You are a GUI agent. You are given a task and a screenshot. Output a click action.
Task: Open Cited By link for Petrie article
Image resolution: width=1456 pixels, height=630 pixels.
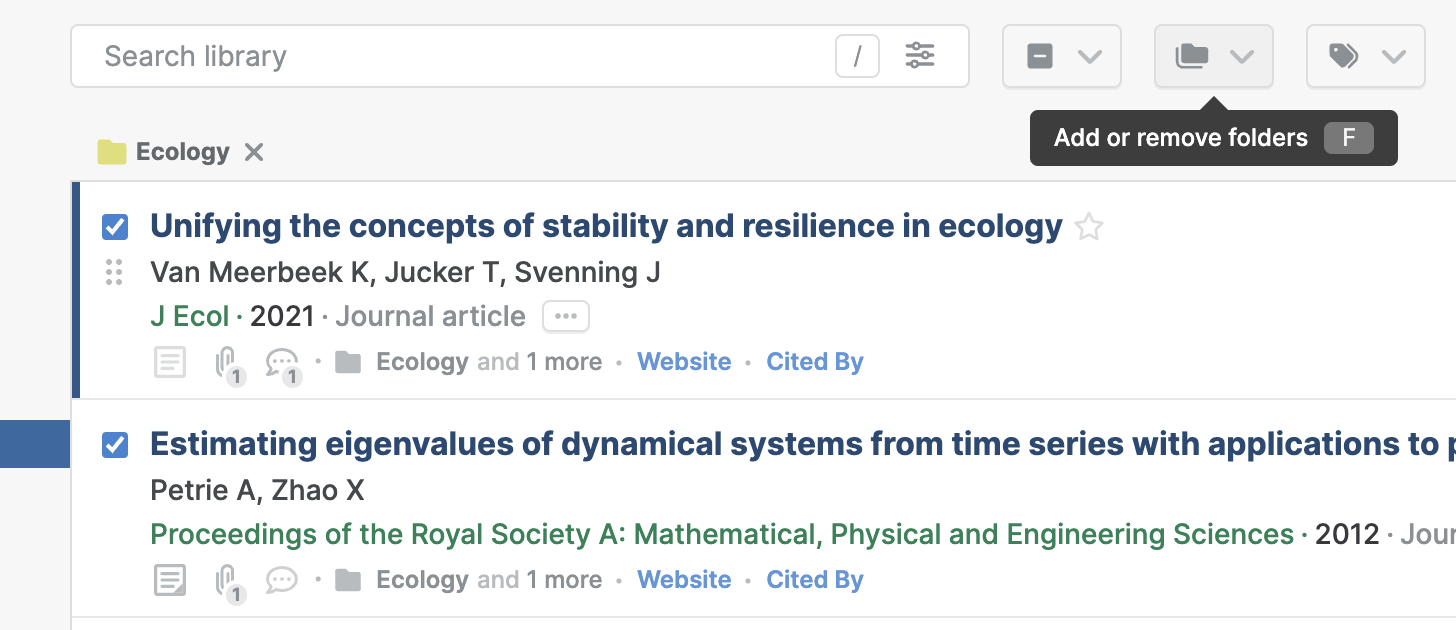815,580
